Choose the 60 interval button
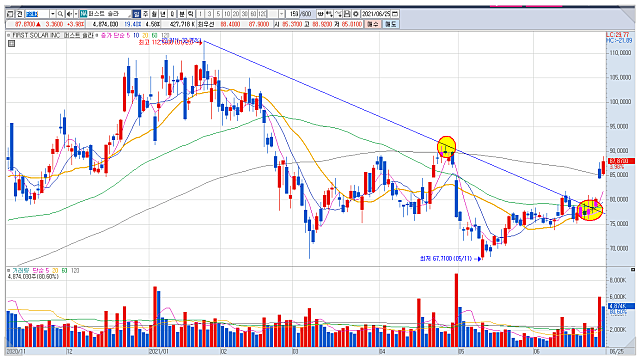Viewport: 640px width, 360px height. click(253, 14)
